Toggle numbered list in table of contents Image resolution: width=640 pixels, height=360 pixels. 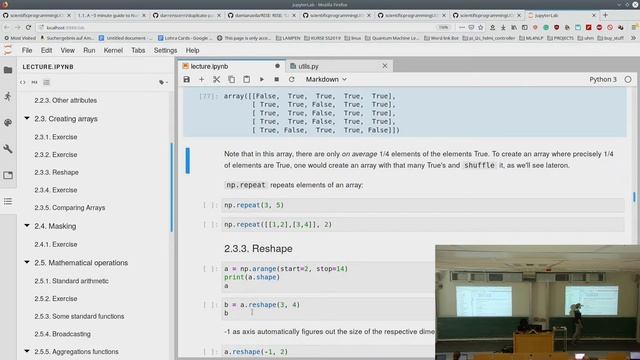46,82
